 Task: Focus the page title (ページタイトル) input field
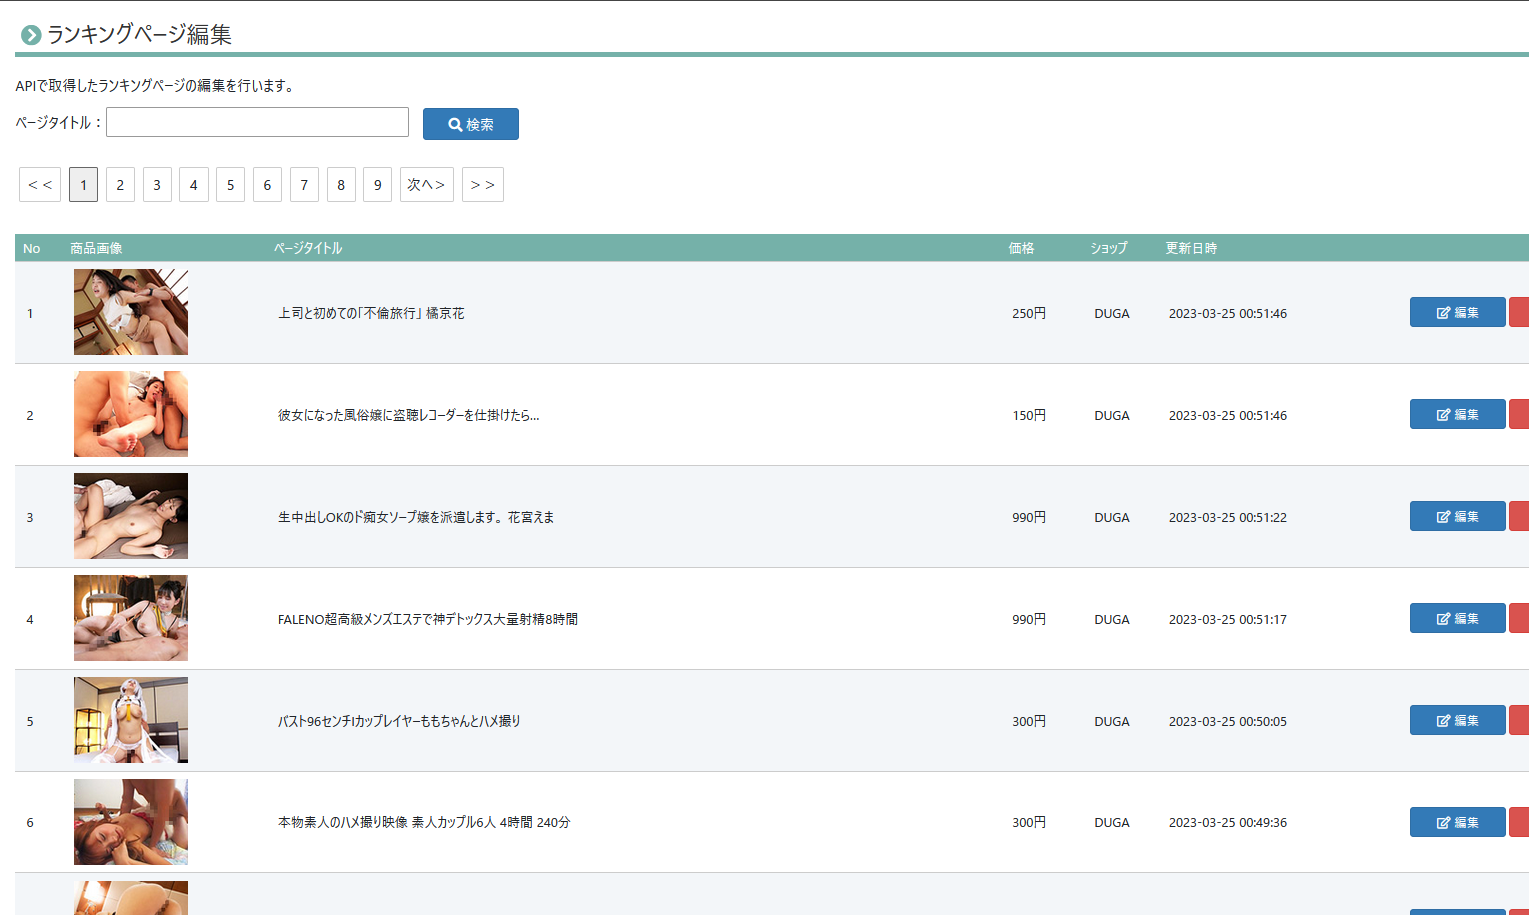[257, 122]
